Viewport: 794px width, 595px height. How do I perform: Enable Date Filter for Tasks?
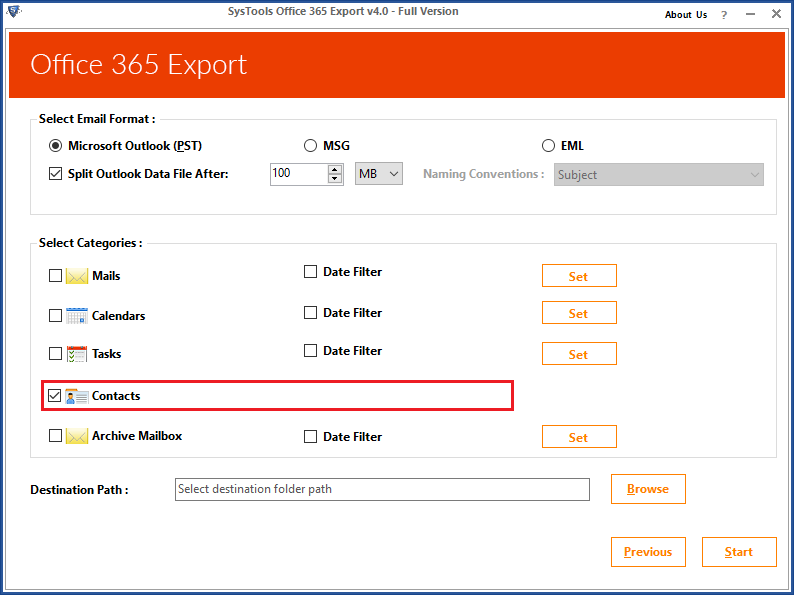[310, 351]
